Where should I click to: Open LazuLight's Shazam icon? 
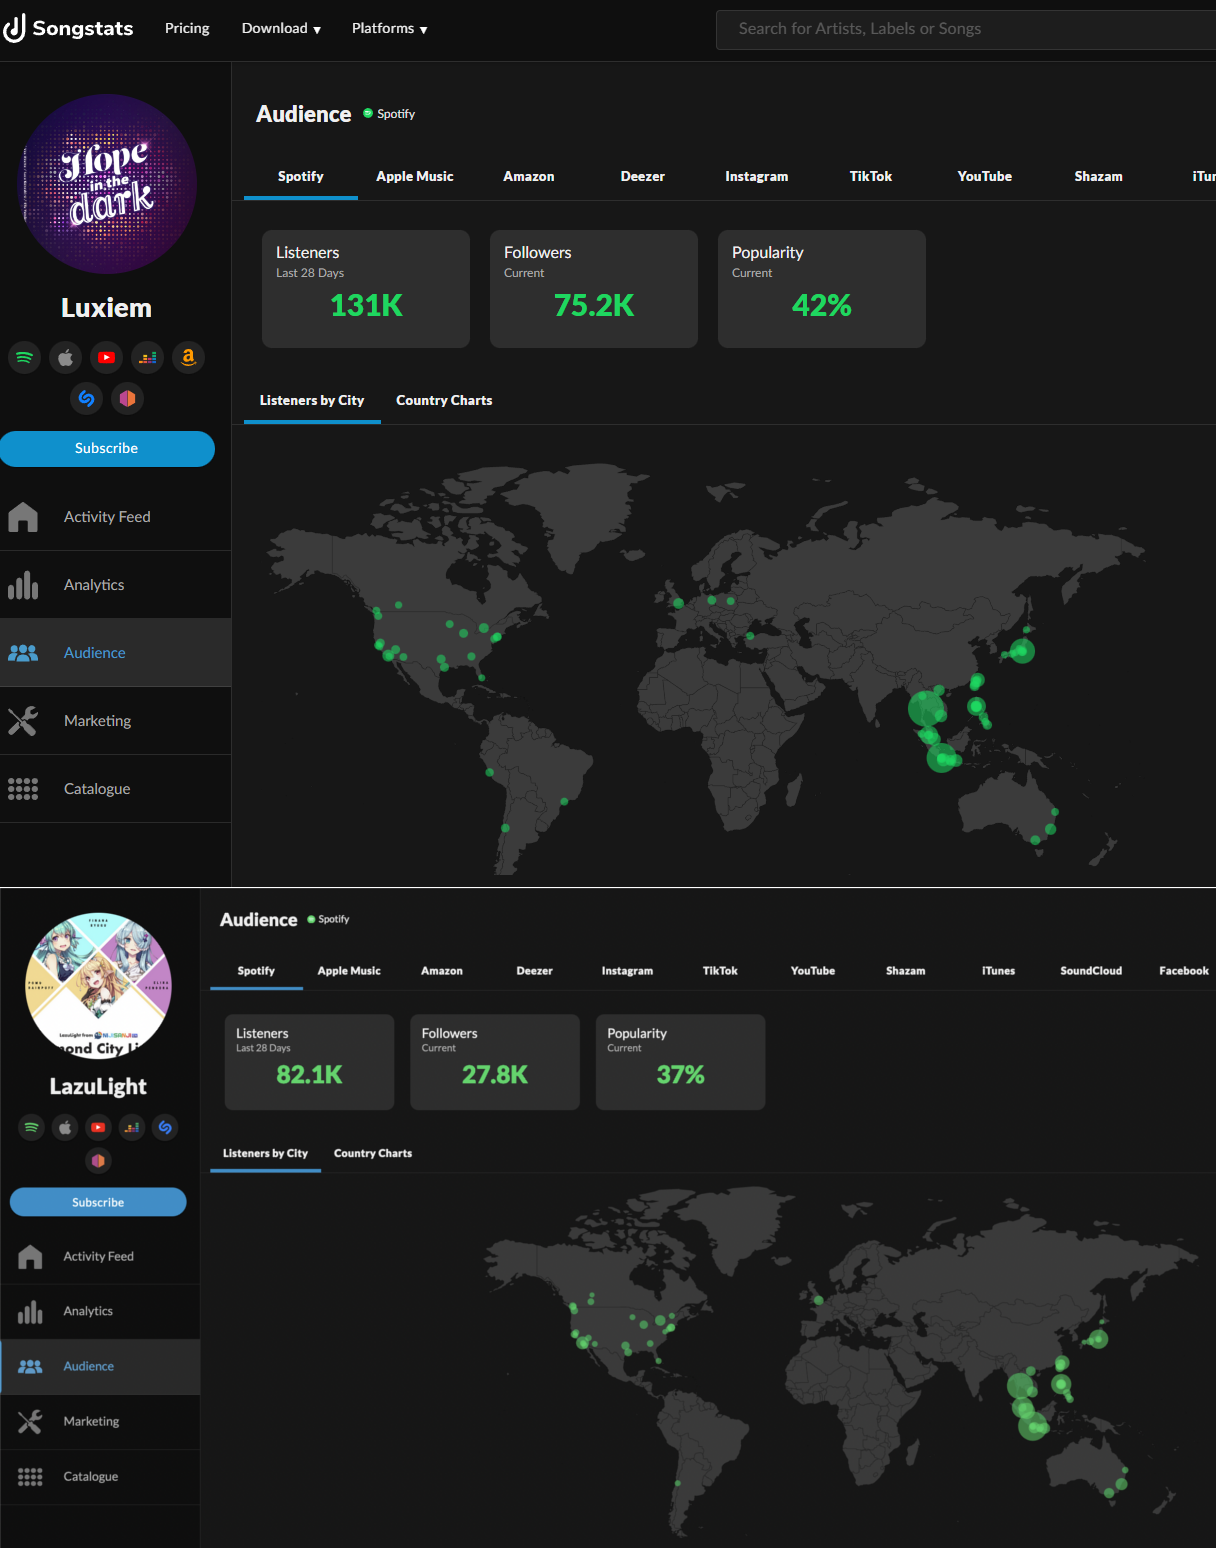click(x=165, y=1127)
